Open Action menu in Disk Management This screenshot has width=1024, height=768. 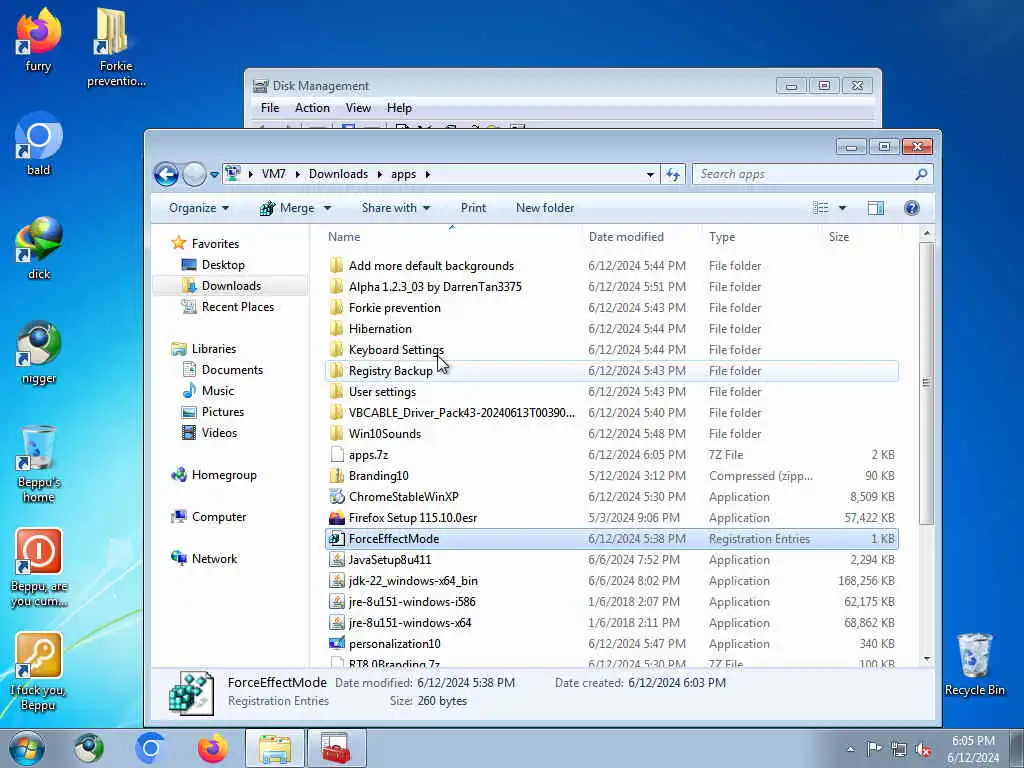(312, 108)
